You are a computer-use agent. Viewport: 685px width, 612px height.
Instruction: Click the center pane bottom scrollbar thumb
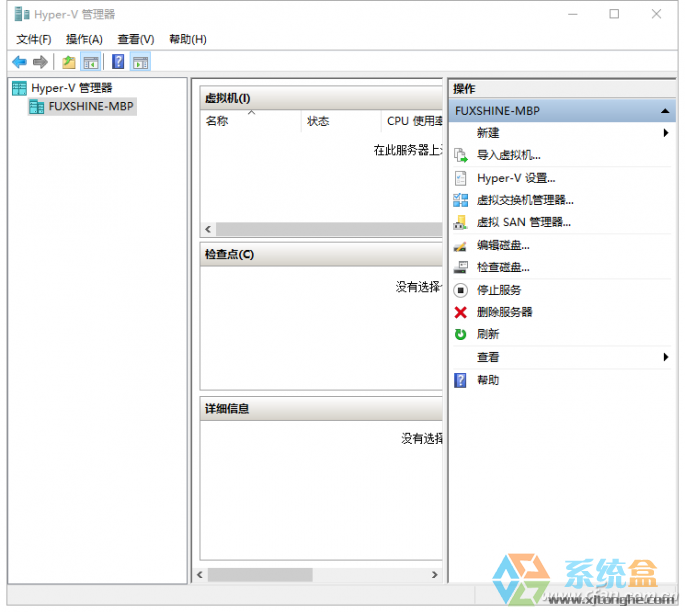click(x=260, y=575)
